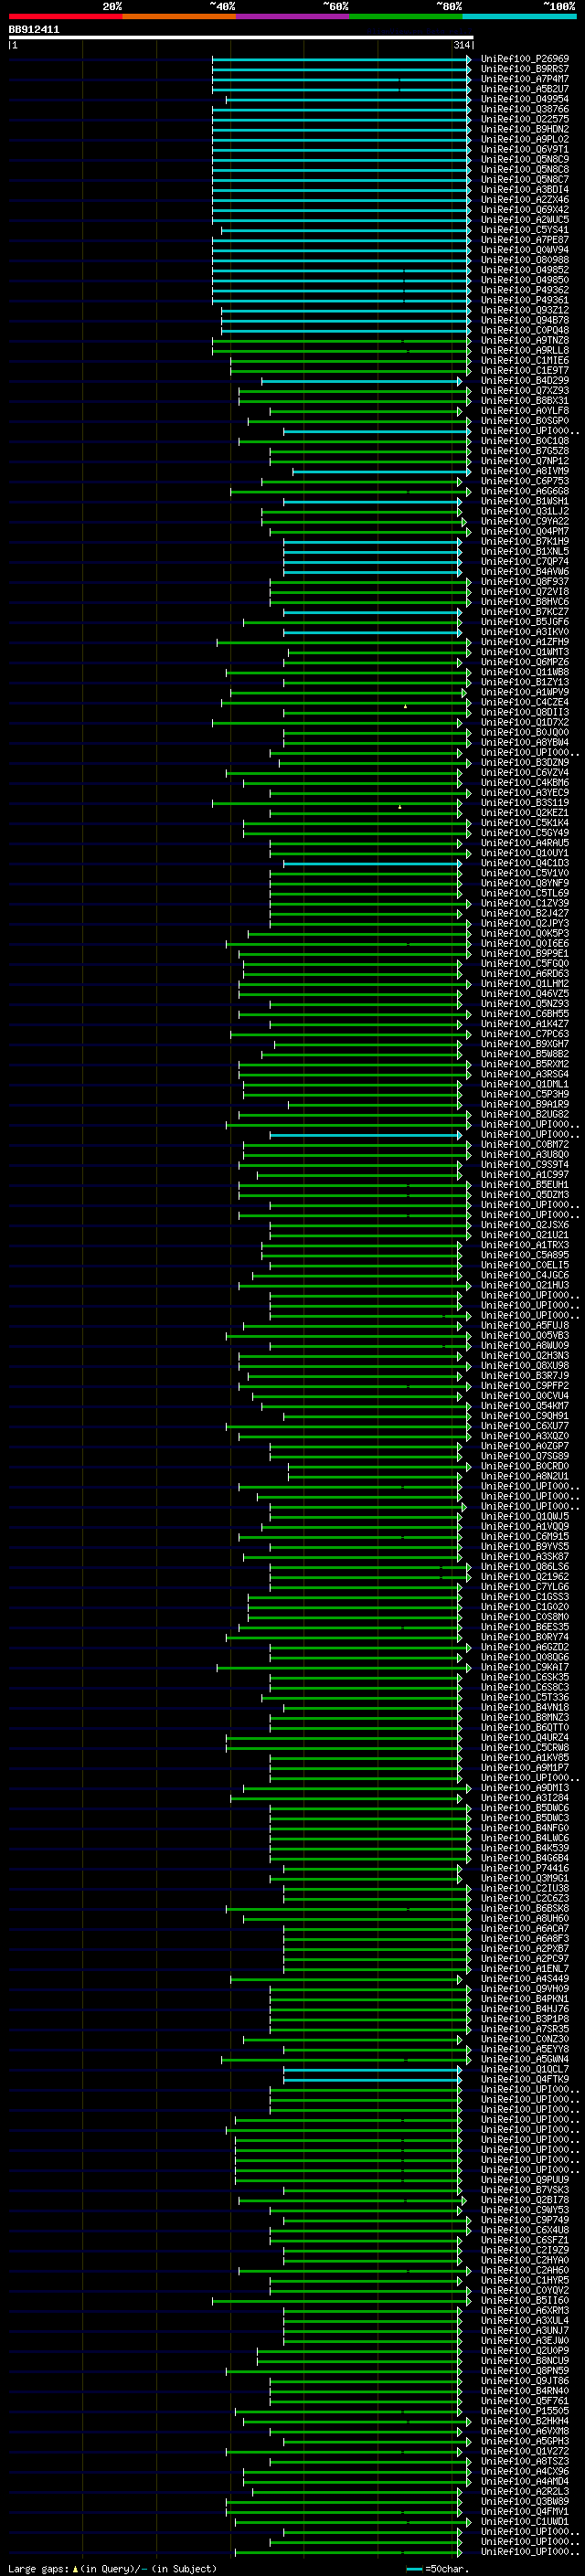
Task: Select the UniRef100_C5K1K4 label
Action: pyautogui.click(x=525, y=823)
